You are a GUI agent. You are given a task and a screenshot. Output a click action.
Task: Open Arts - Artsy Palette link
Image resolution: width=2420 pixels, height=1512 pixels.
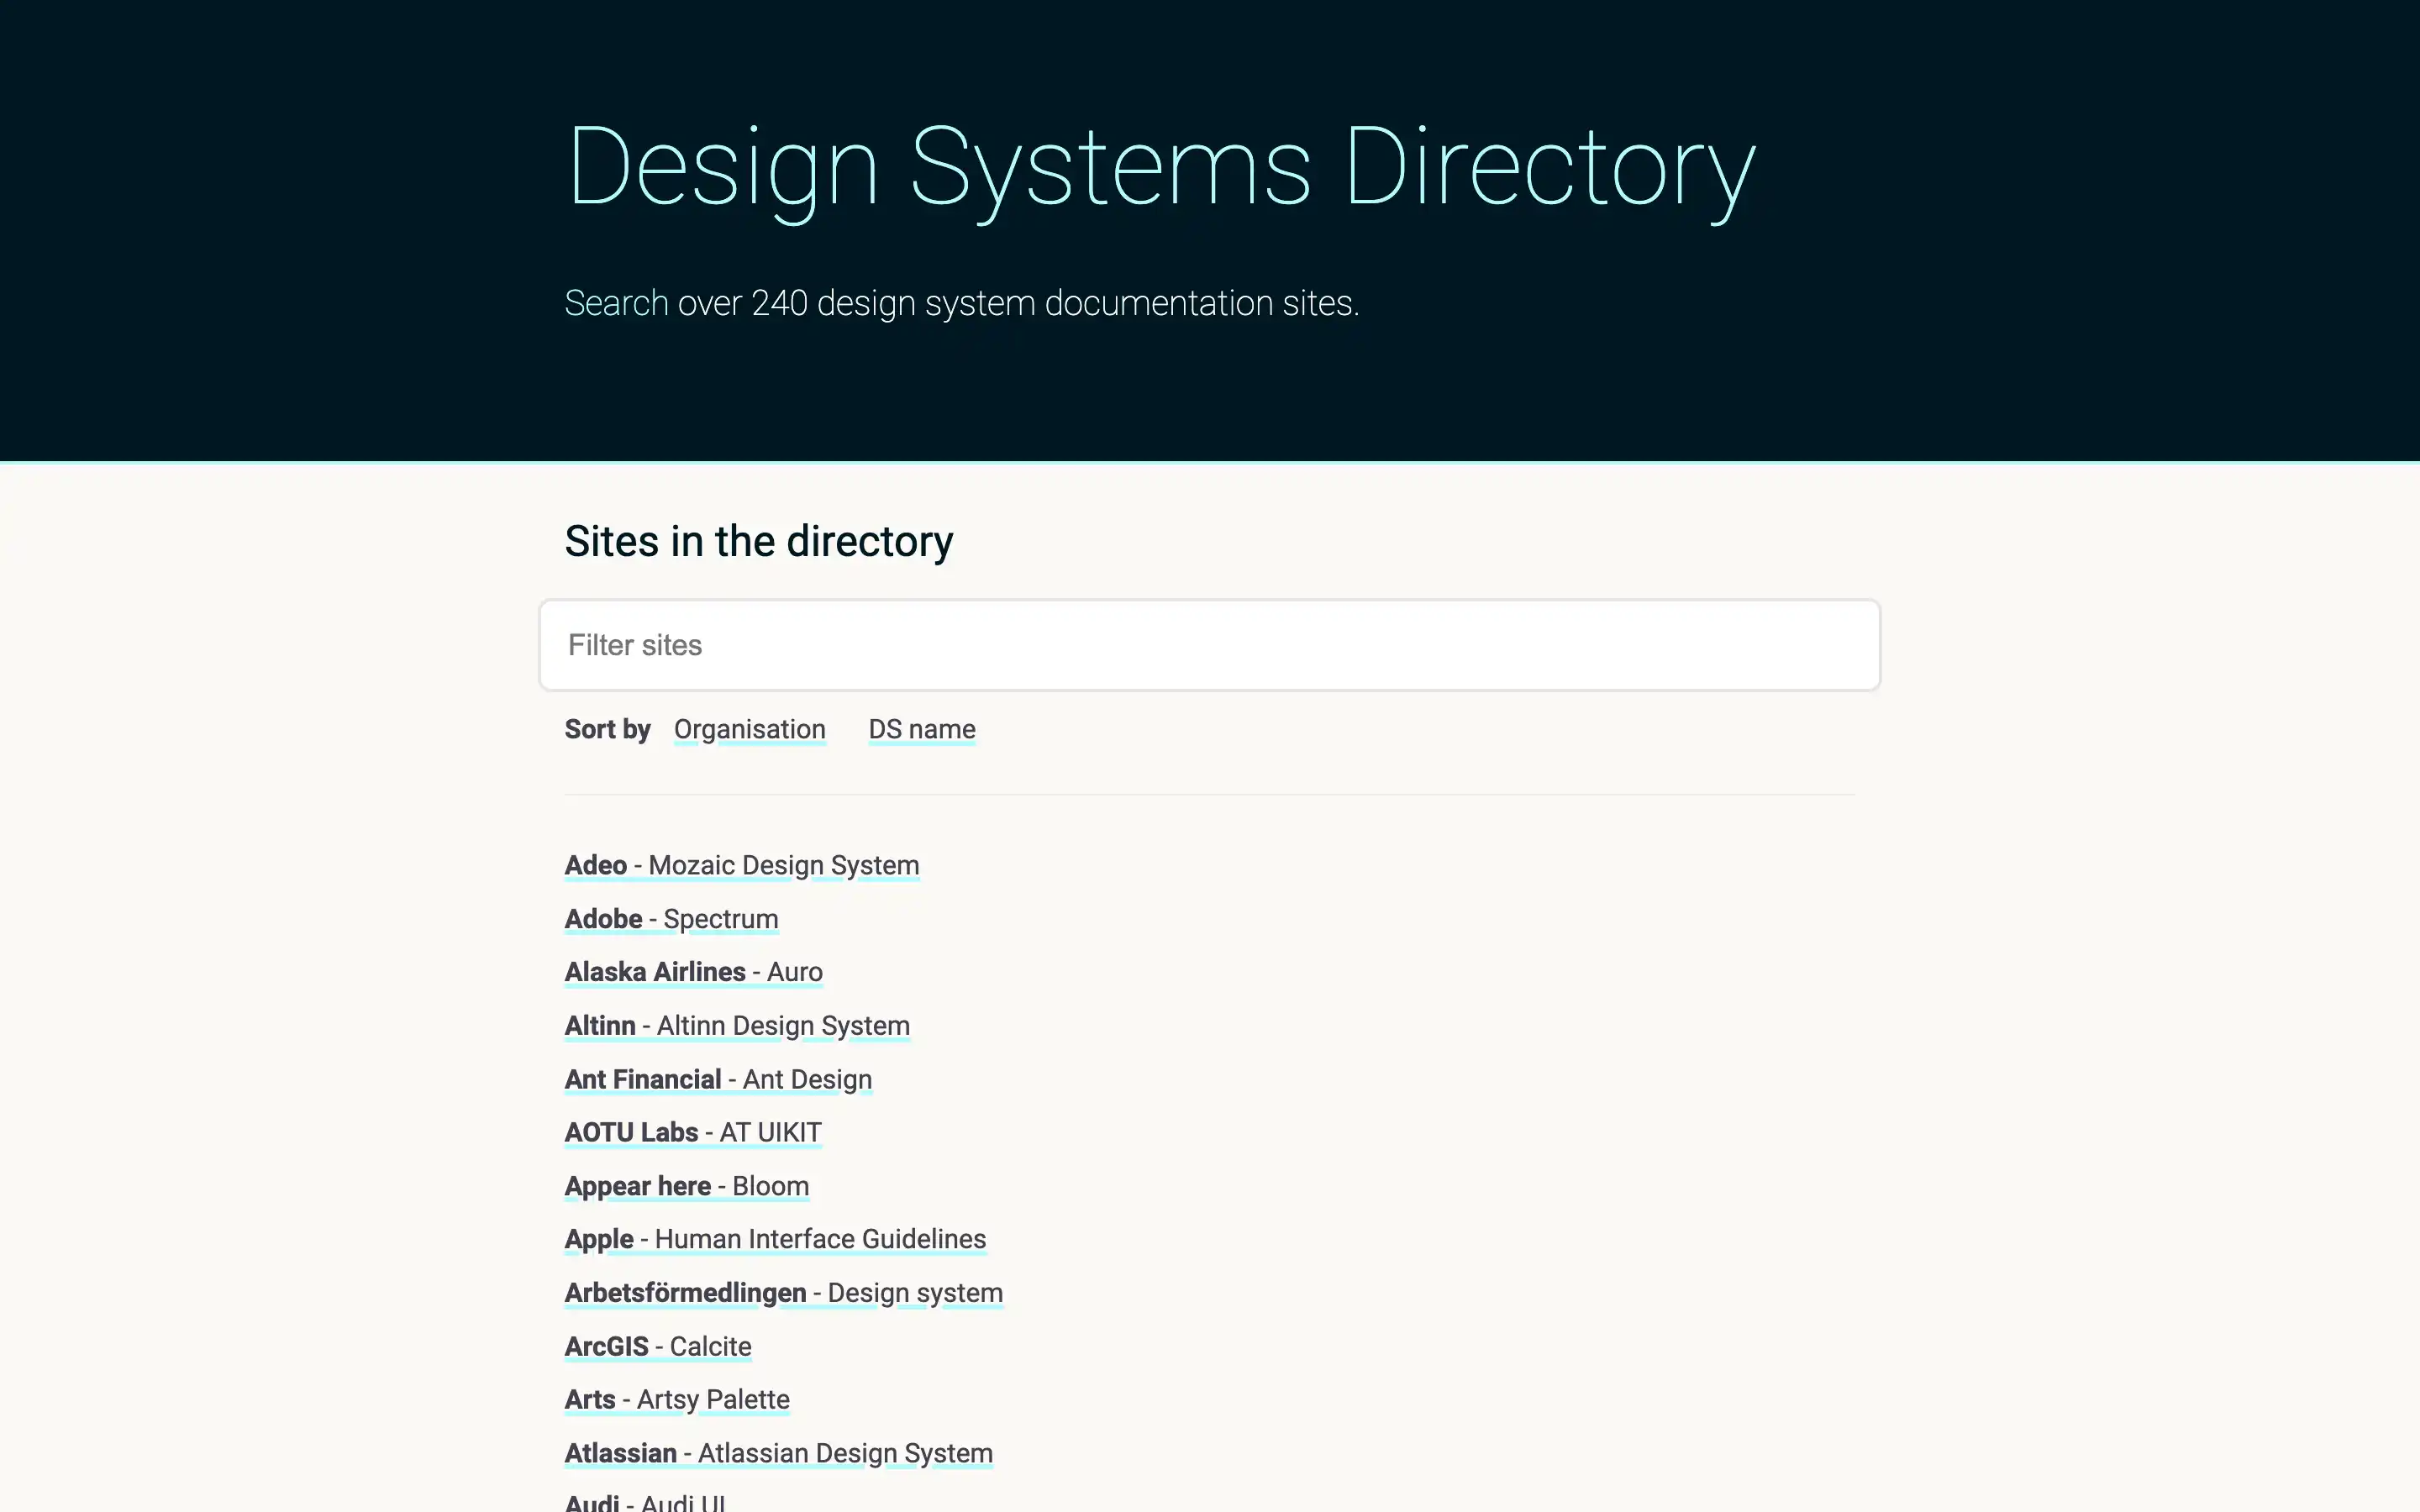click(676, 1400)
